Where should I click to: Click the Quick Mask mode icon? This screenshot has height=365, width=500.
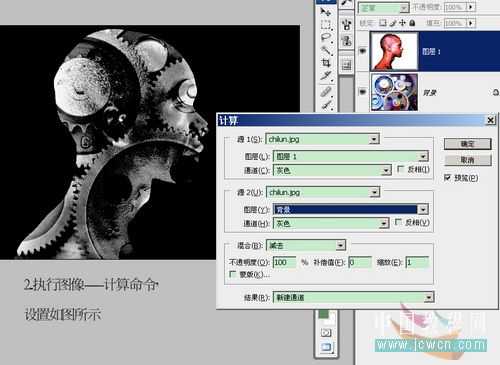tap(326, 332)
